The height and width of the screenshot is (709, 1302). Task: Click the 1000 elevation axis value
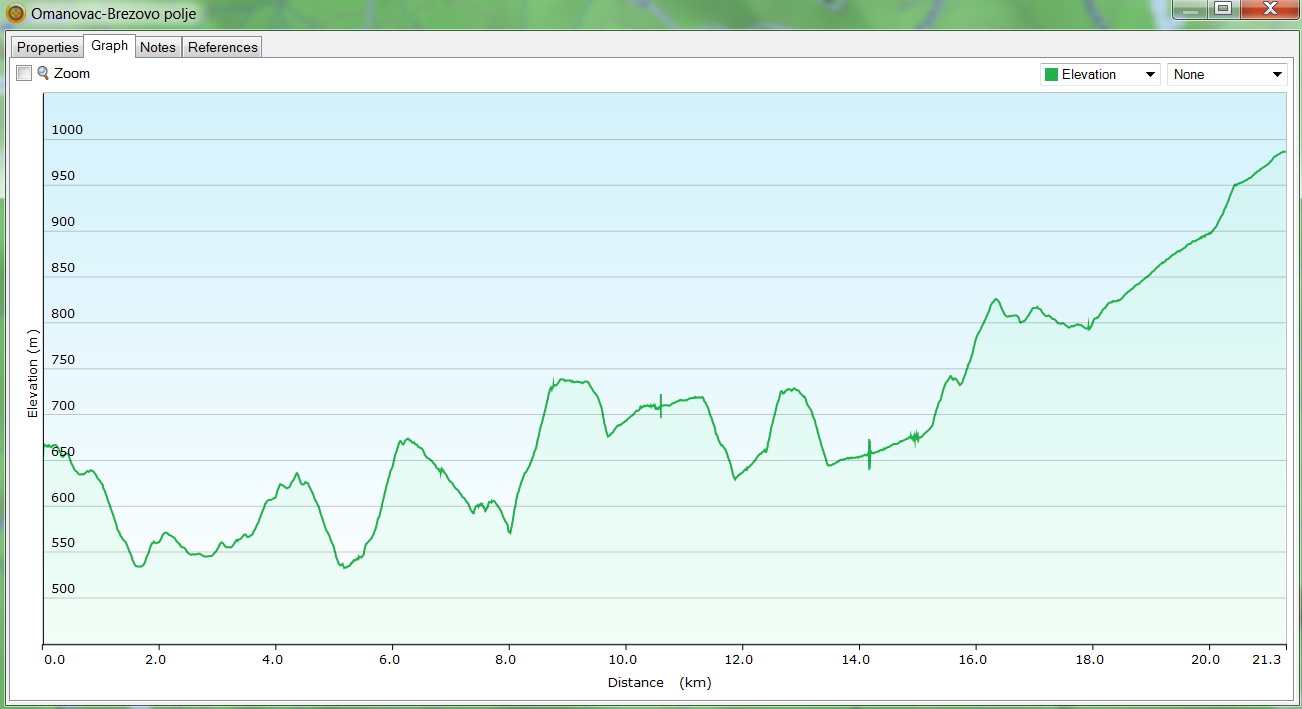pos(67,130)
